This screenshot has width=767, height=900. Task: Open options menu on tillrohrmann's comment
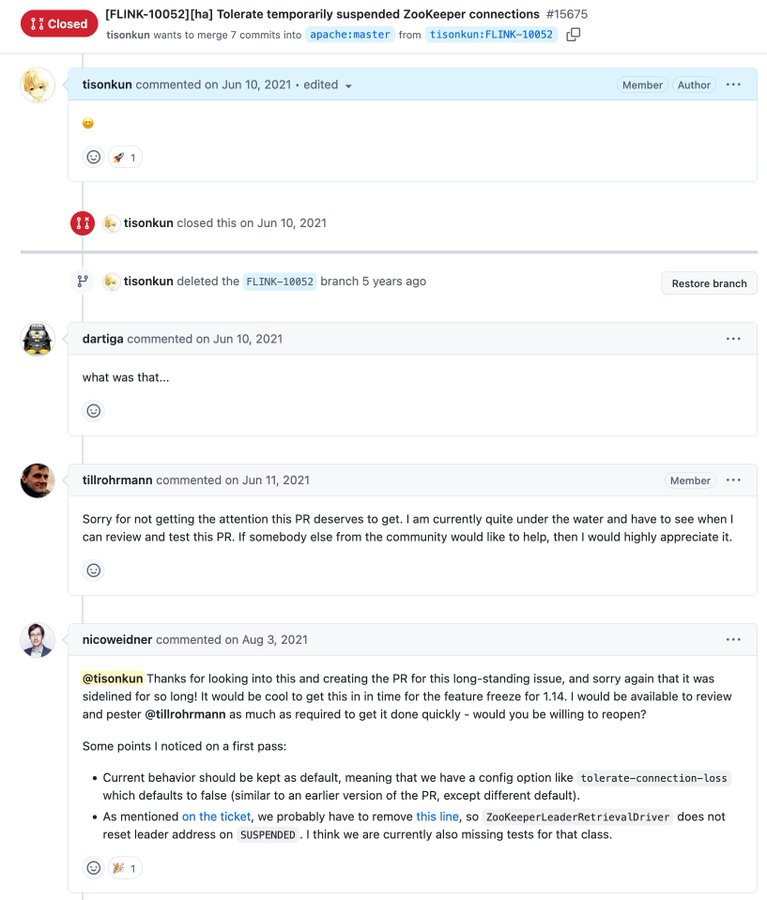click(x=733, y=480)
